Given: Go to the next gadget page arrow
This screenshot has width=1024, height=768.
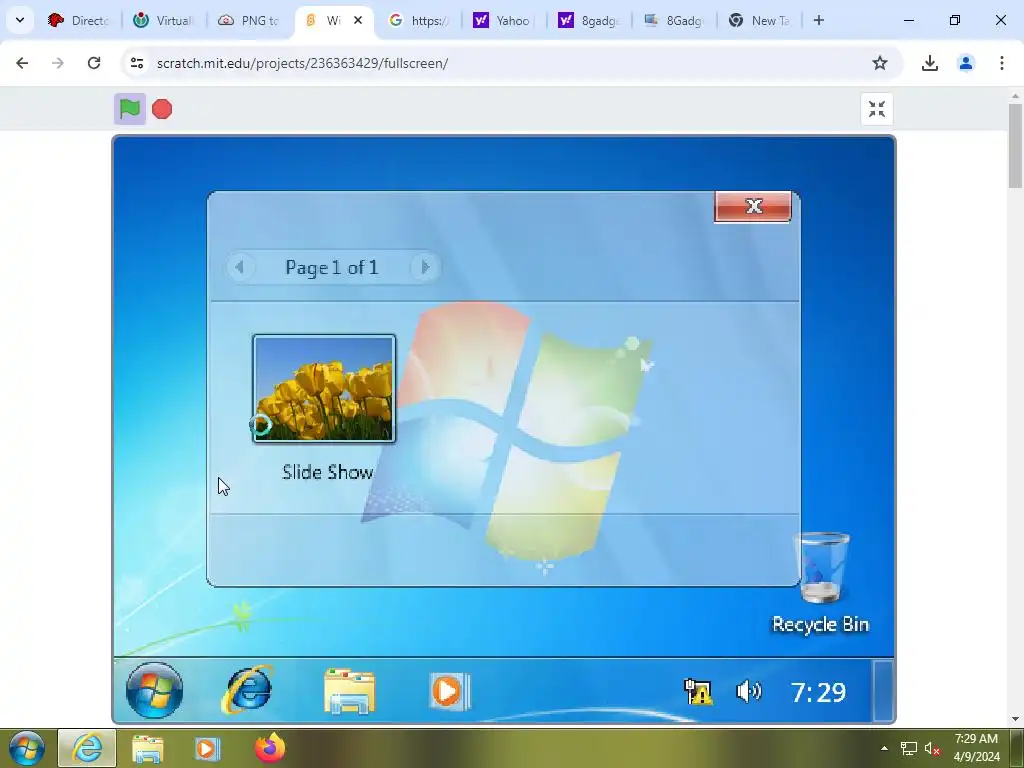Looking at the screenshot, I should click(425, 267).
